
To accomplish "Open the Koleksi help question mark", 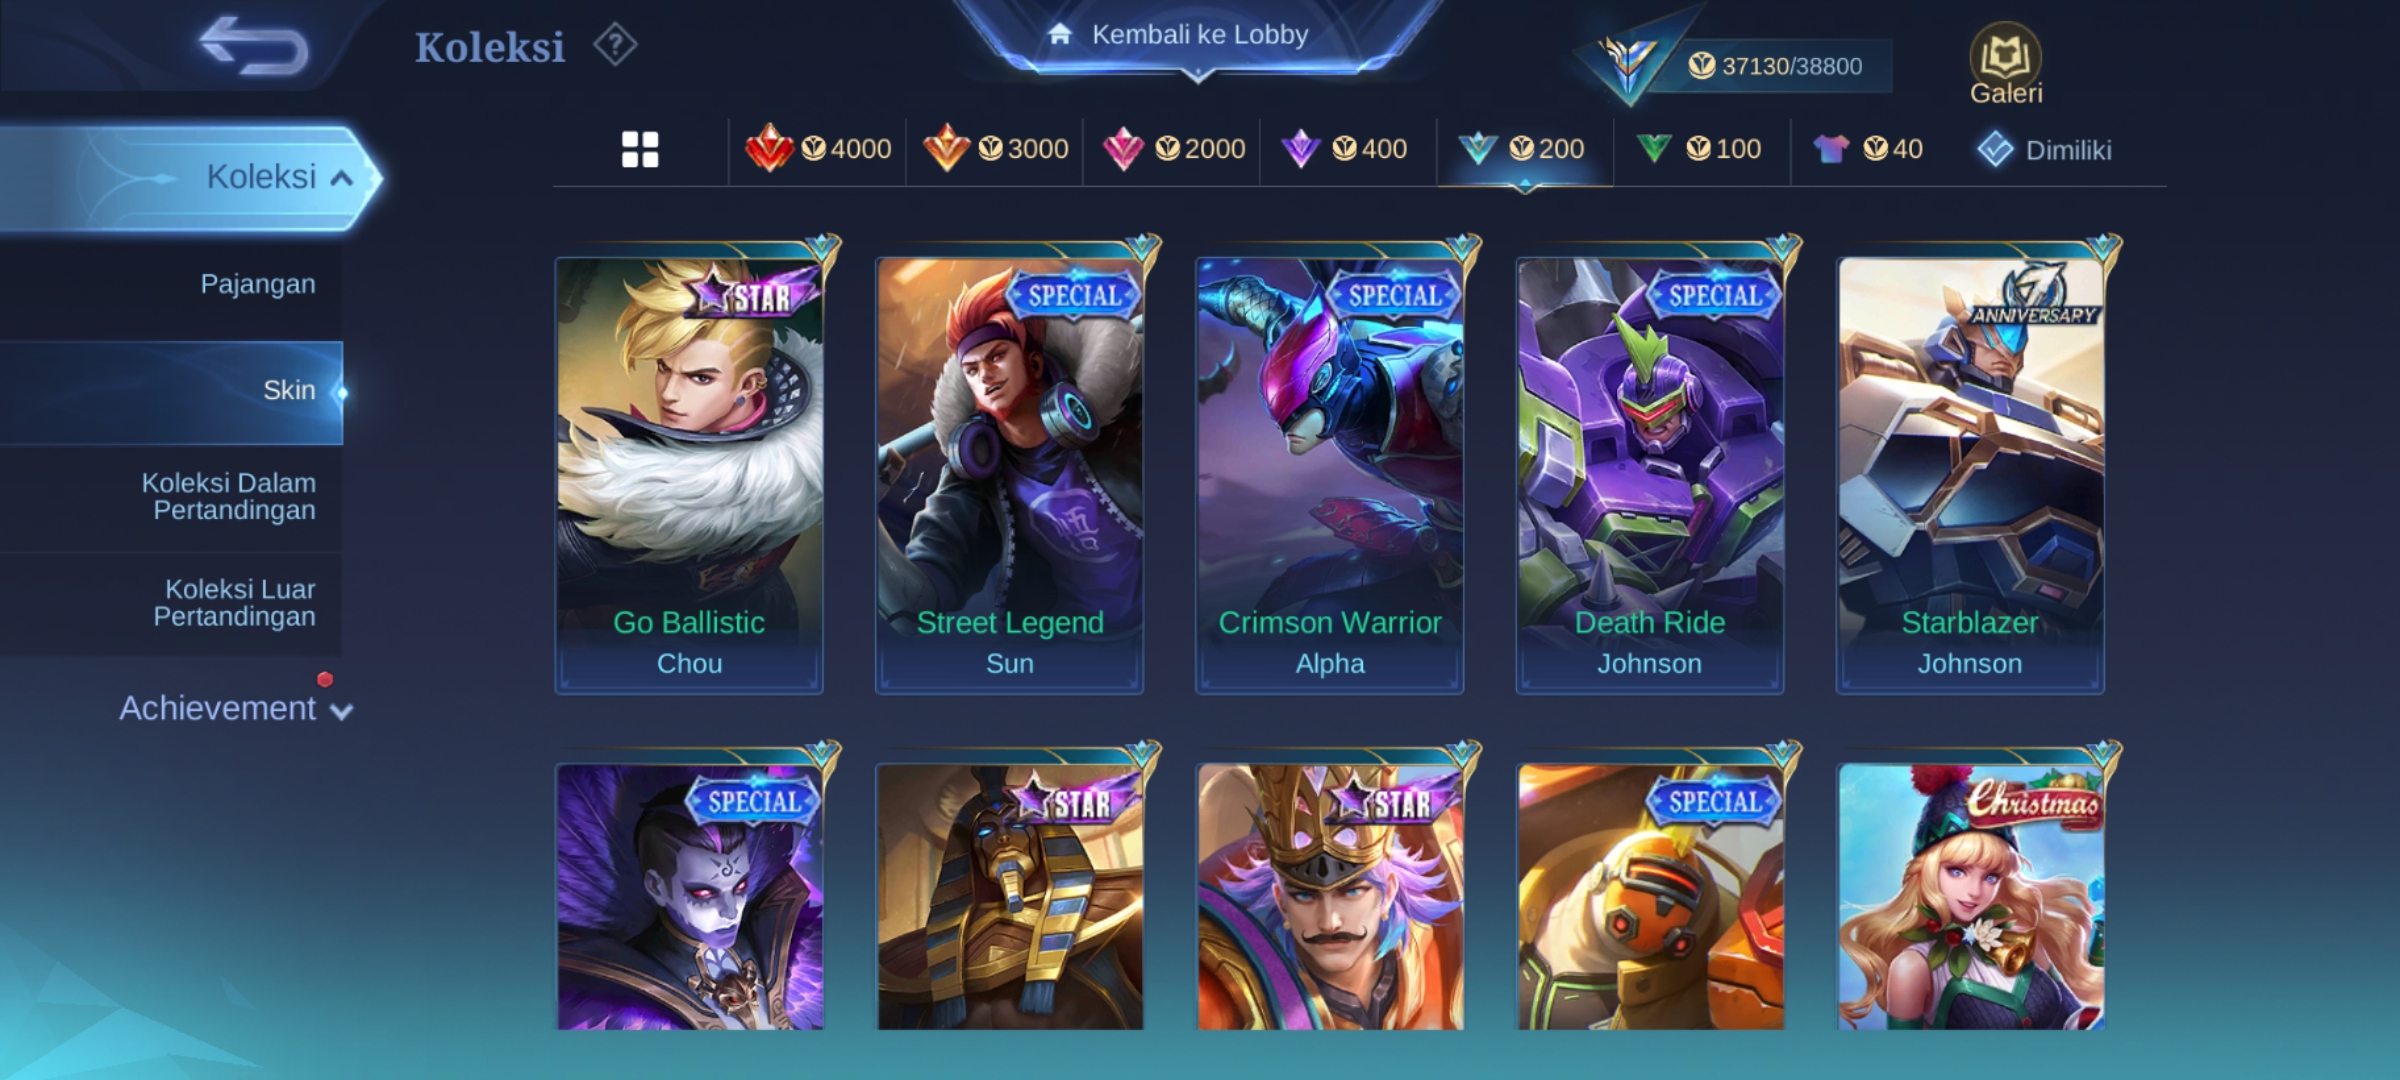I will tap(615, 45).
